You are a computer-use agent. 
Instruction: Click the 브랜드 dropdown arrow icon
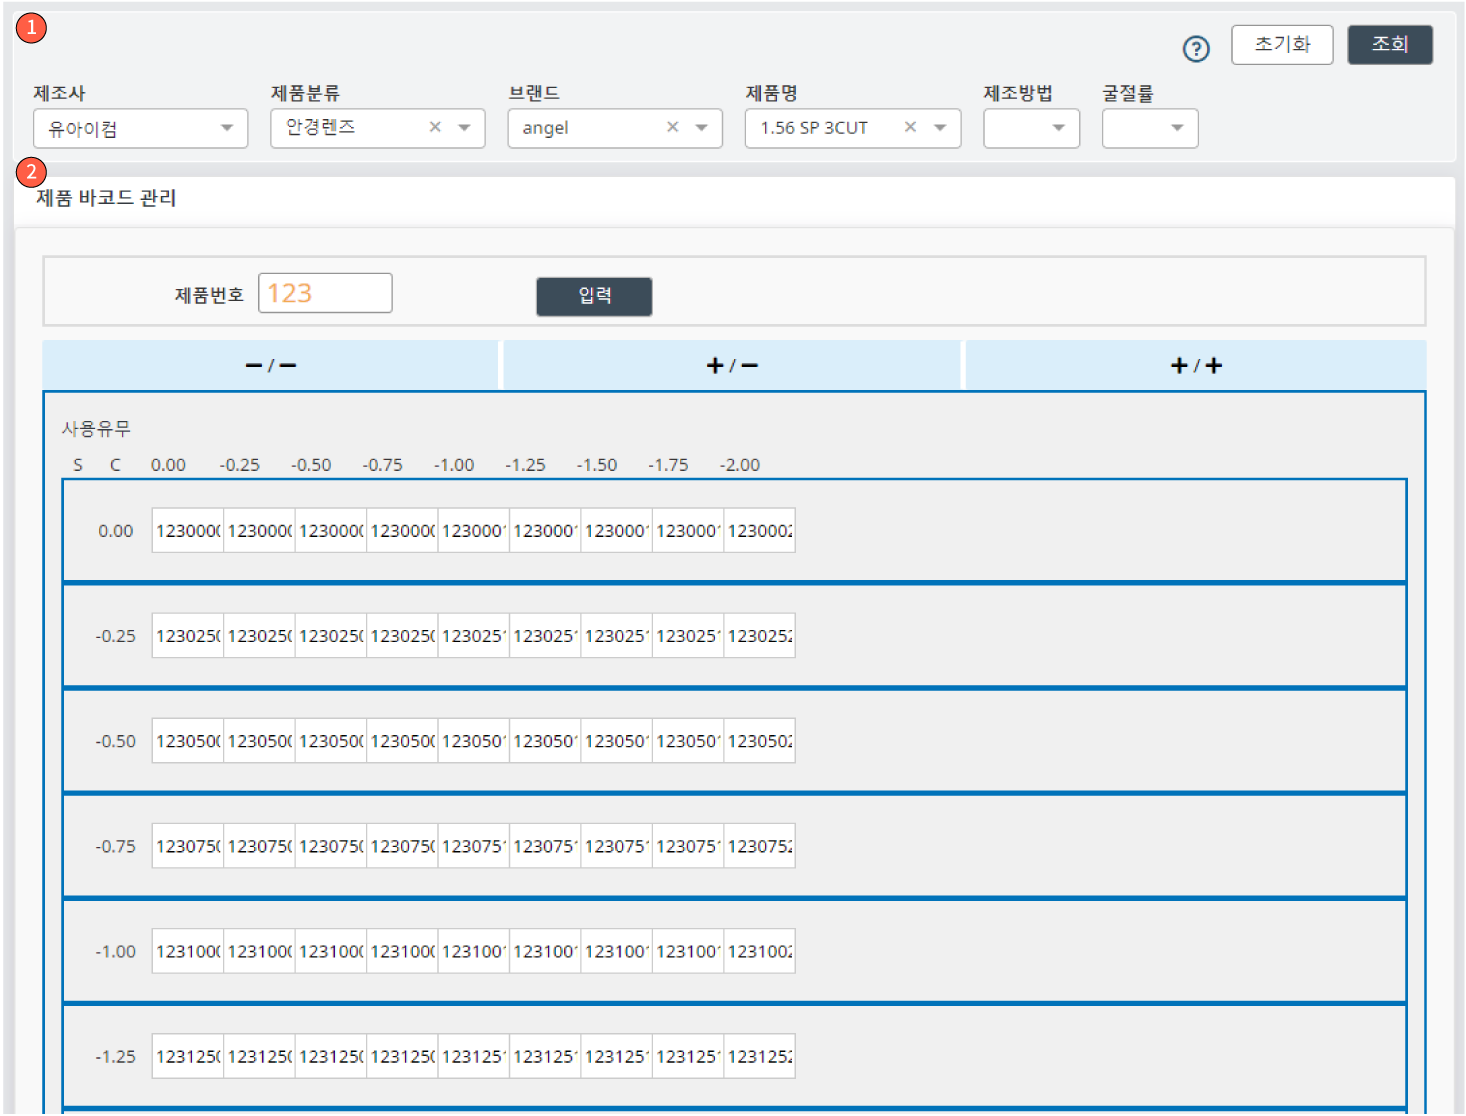coord(700,128)
